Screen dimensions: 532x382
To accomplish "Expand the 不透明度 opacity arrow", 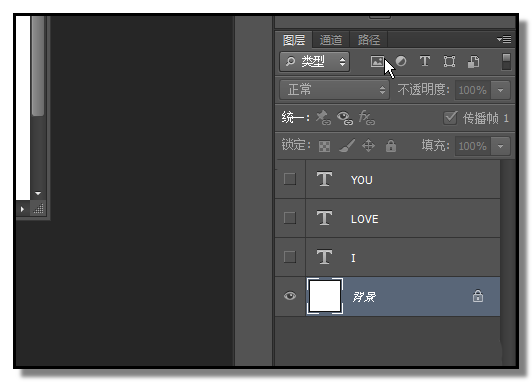I will click(500, 90).
